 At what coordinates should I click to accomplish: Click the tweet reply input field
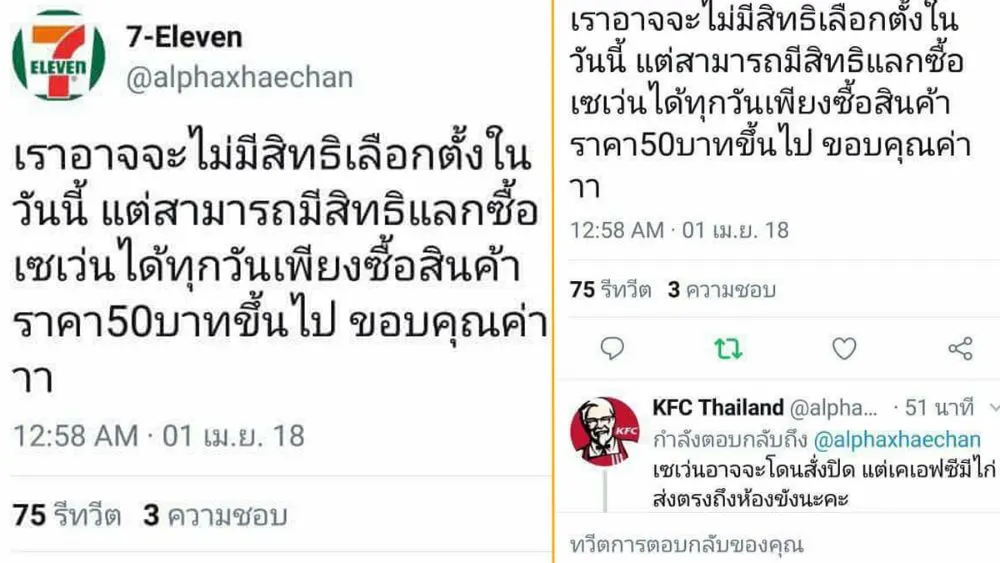[x=778, y=545]
